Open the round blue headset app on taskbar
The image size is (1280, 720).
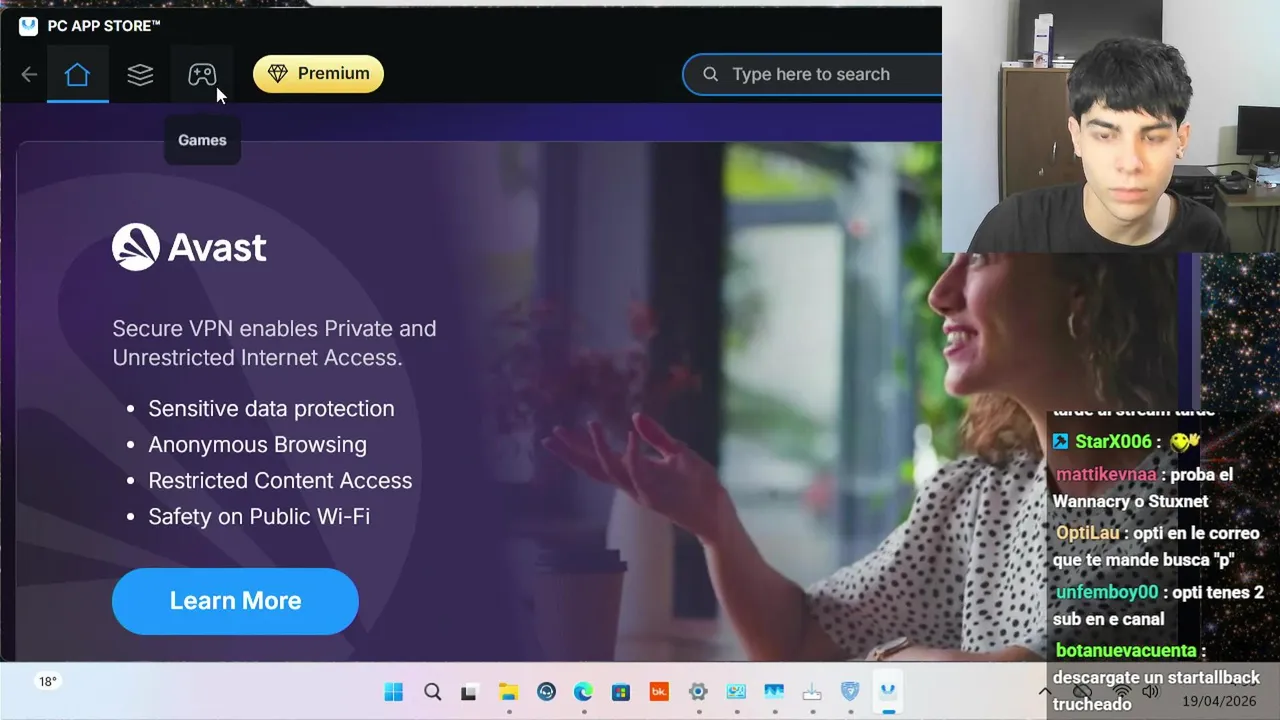click(x=546, y=692)
